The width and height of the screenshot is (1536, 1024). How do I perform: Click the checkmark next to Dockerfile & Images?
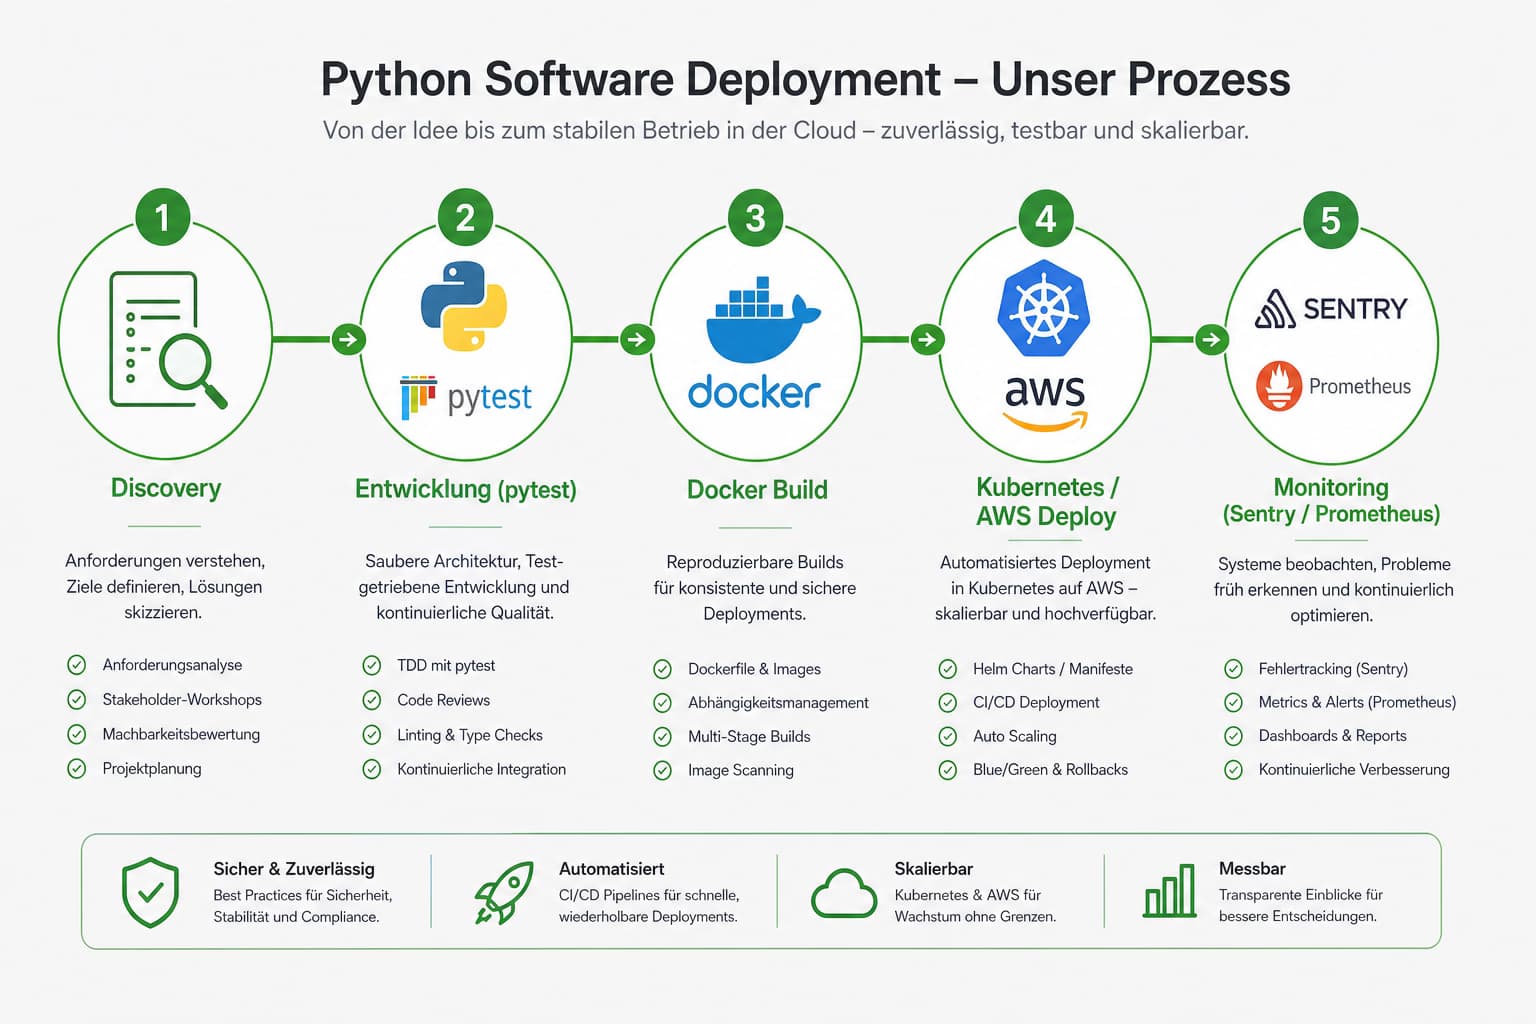662,669
